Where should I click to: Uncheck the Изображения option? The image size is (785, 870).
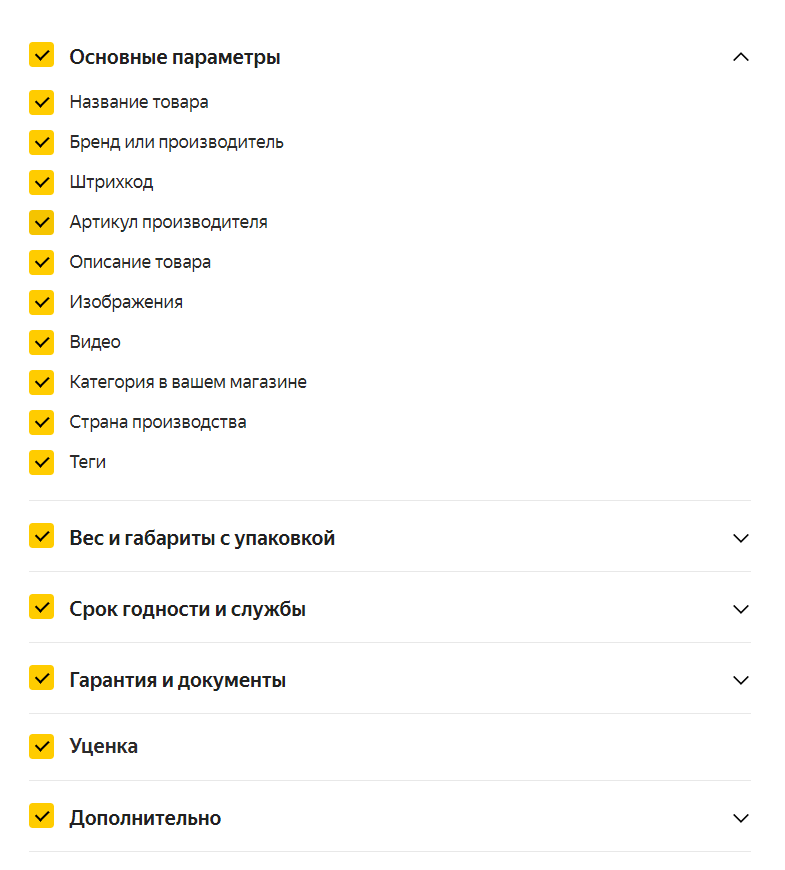click(x=41, y=302)
